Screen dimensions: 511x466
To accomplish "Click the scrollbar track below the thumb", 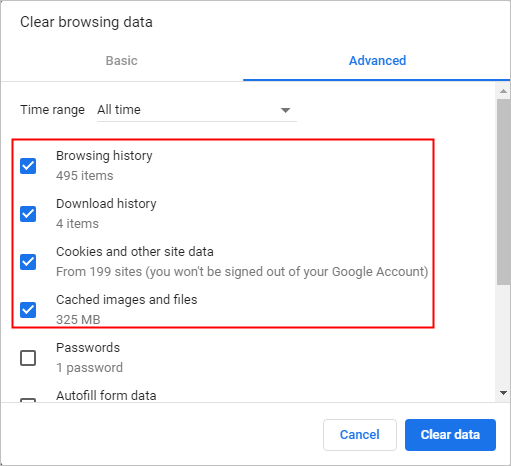I will (503, 335).
